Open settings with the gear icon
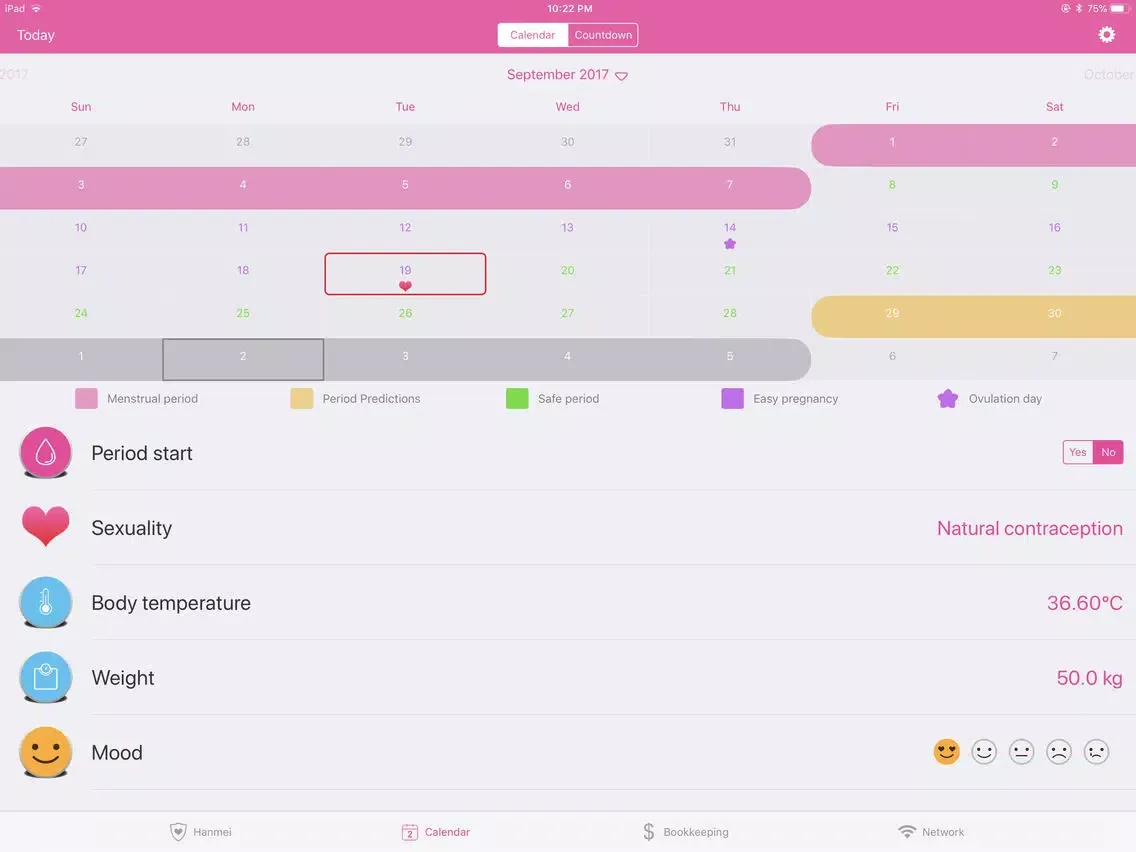Image resolution: width=1136 pixels, height=852 pixels. 1106,35
